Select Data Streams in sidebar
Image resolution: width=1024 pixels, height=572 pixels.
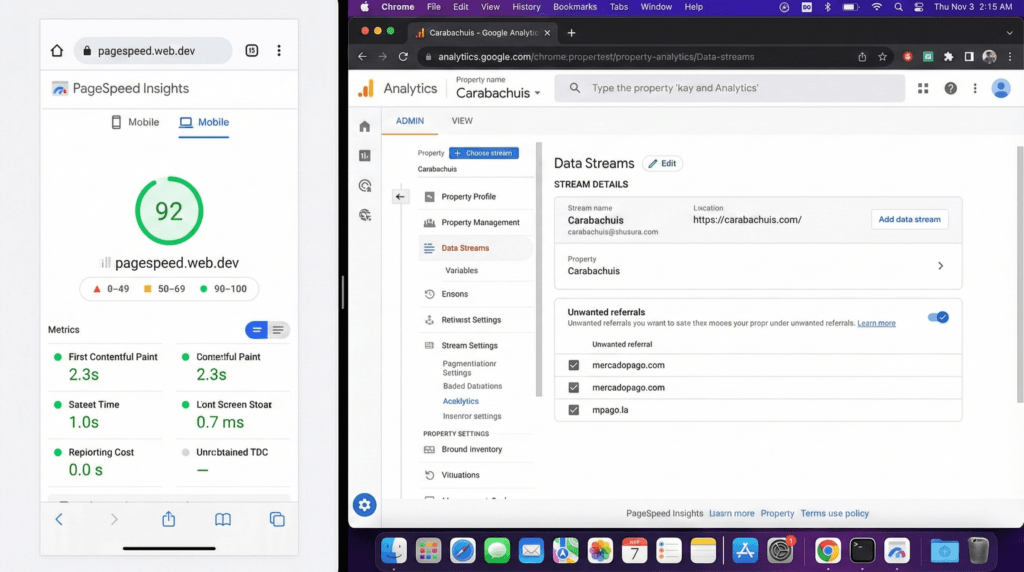click(475, 248)
